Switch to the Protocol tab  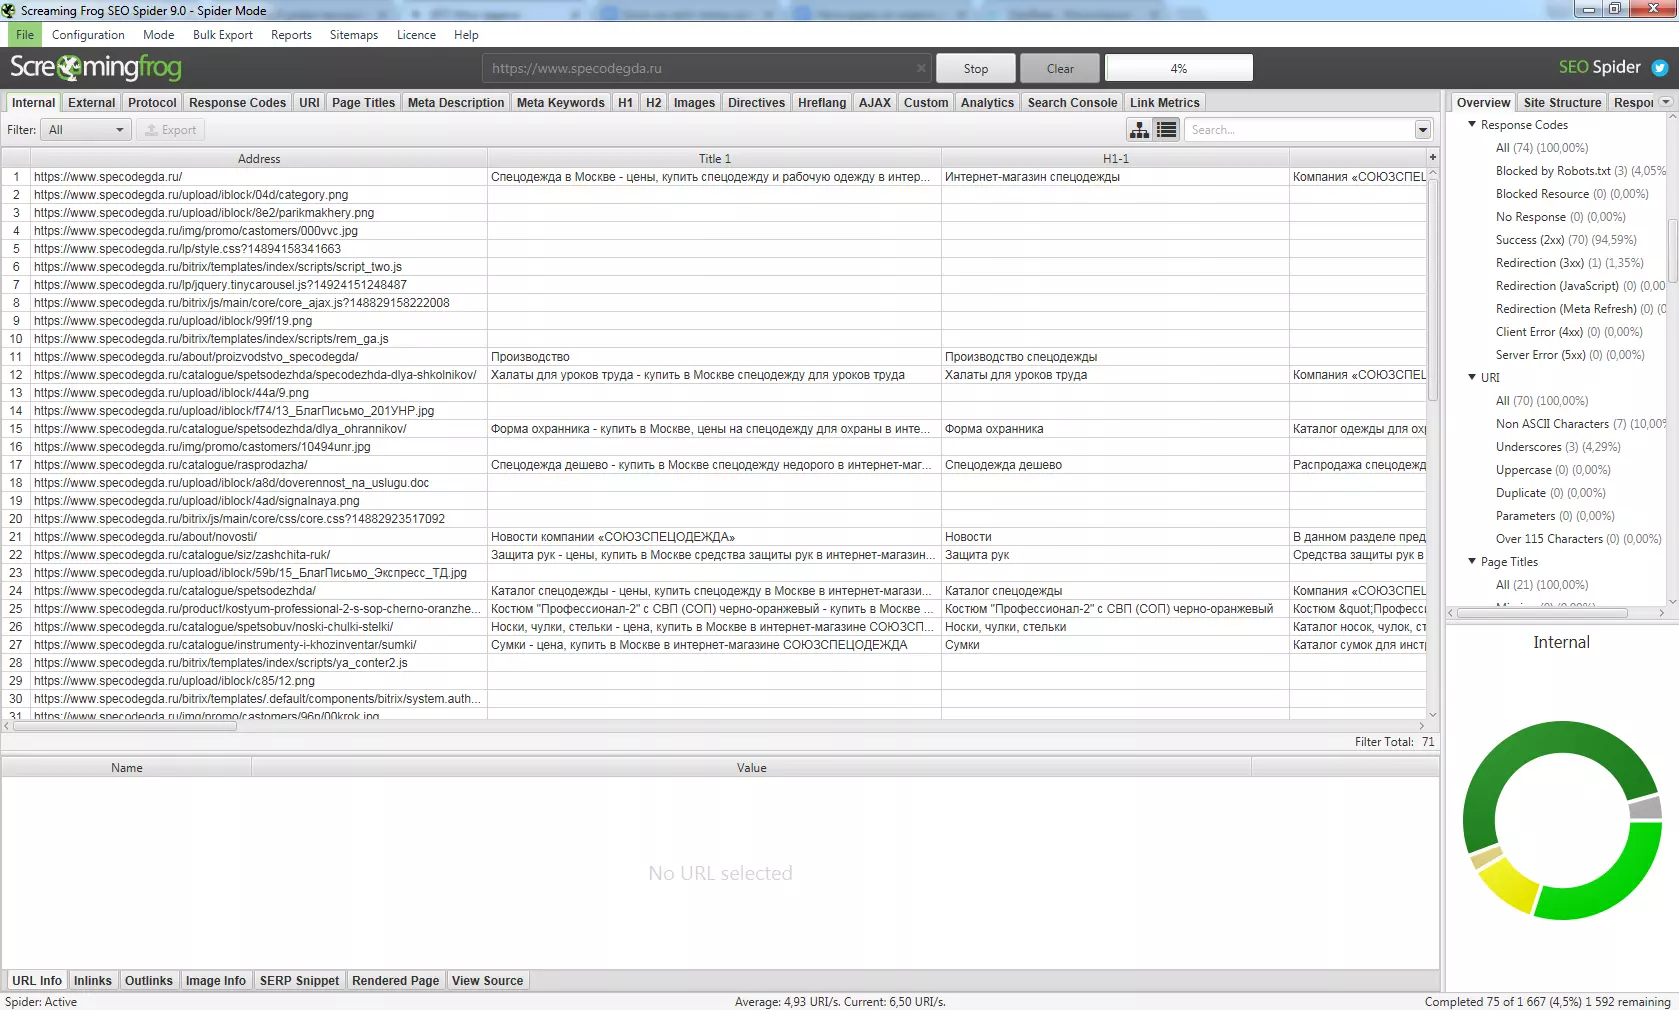click(x=152, y=103)
